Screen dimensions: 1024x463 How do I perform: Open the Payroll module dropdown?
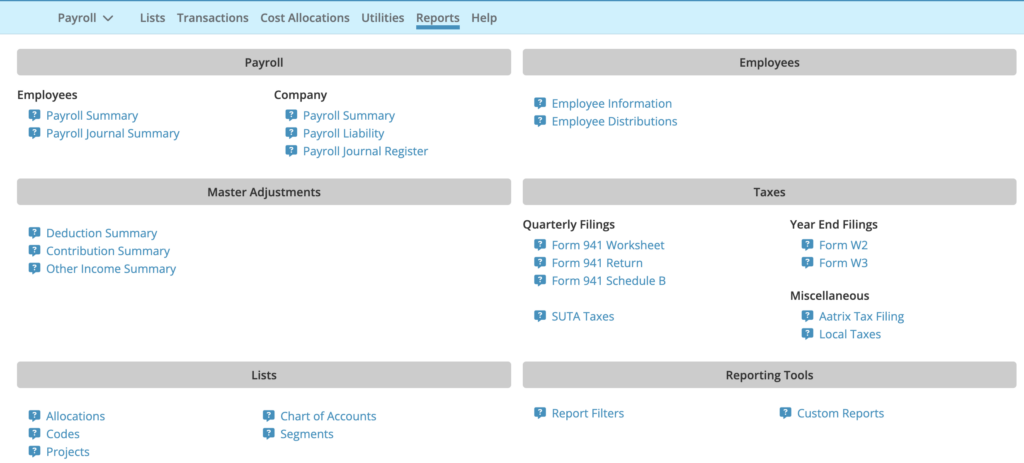point(85,18)
